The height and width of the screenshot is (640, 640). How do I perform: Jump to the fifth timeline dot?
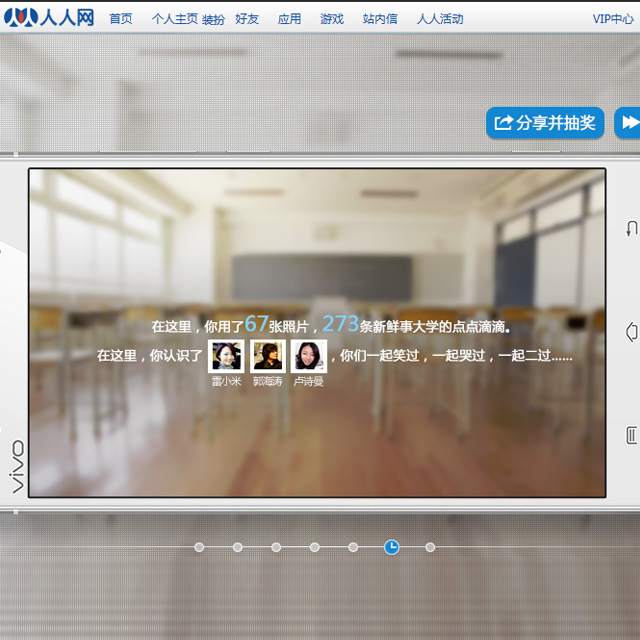click(x=353, y=547)
